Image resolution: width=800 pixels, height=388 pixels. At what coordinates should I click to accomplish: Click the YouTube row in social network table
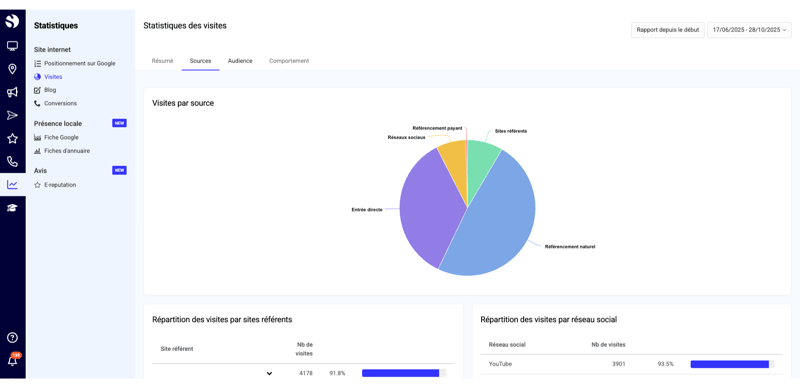tap(631, 364)
